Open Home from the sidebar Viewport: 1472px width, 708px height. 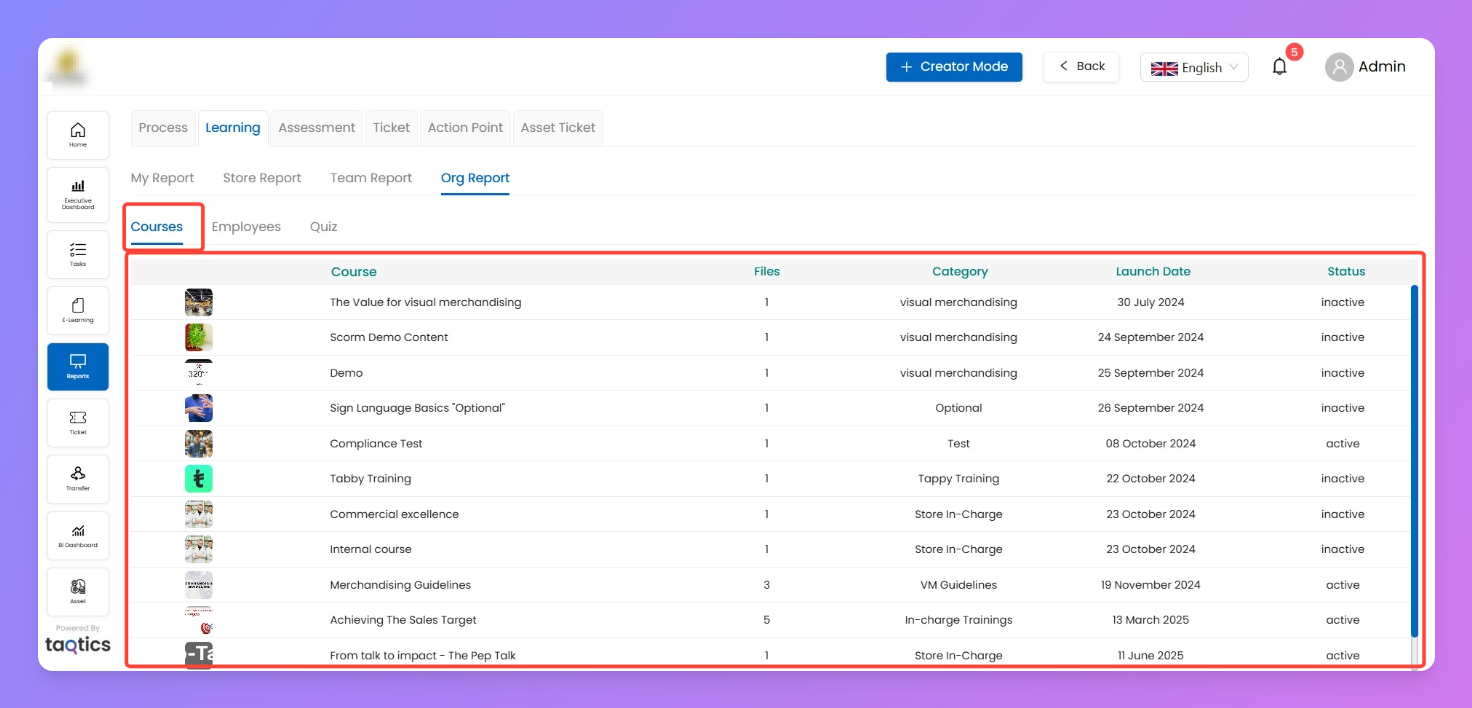[x=78, y=135]
